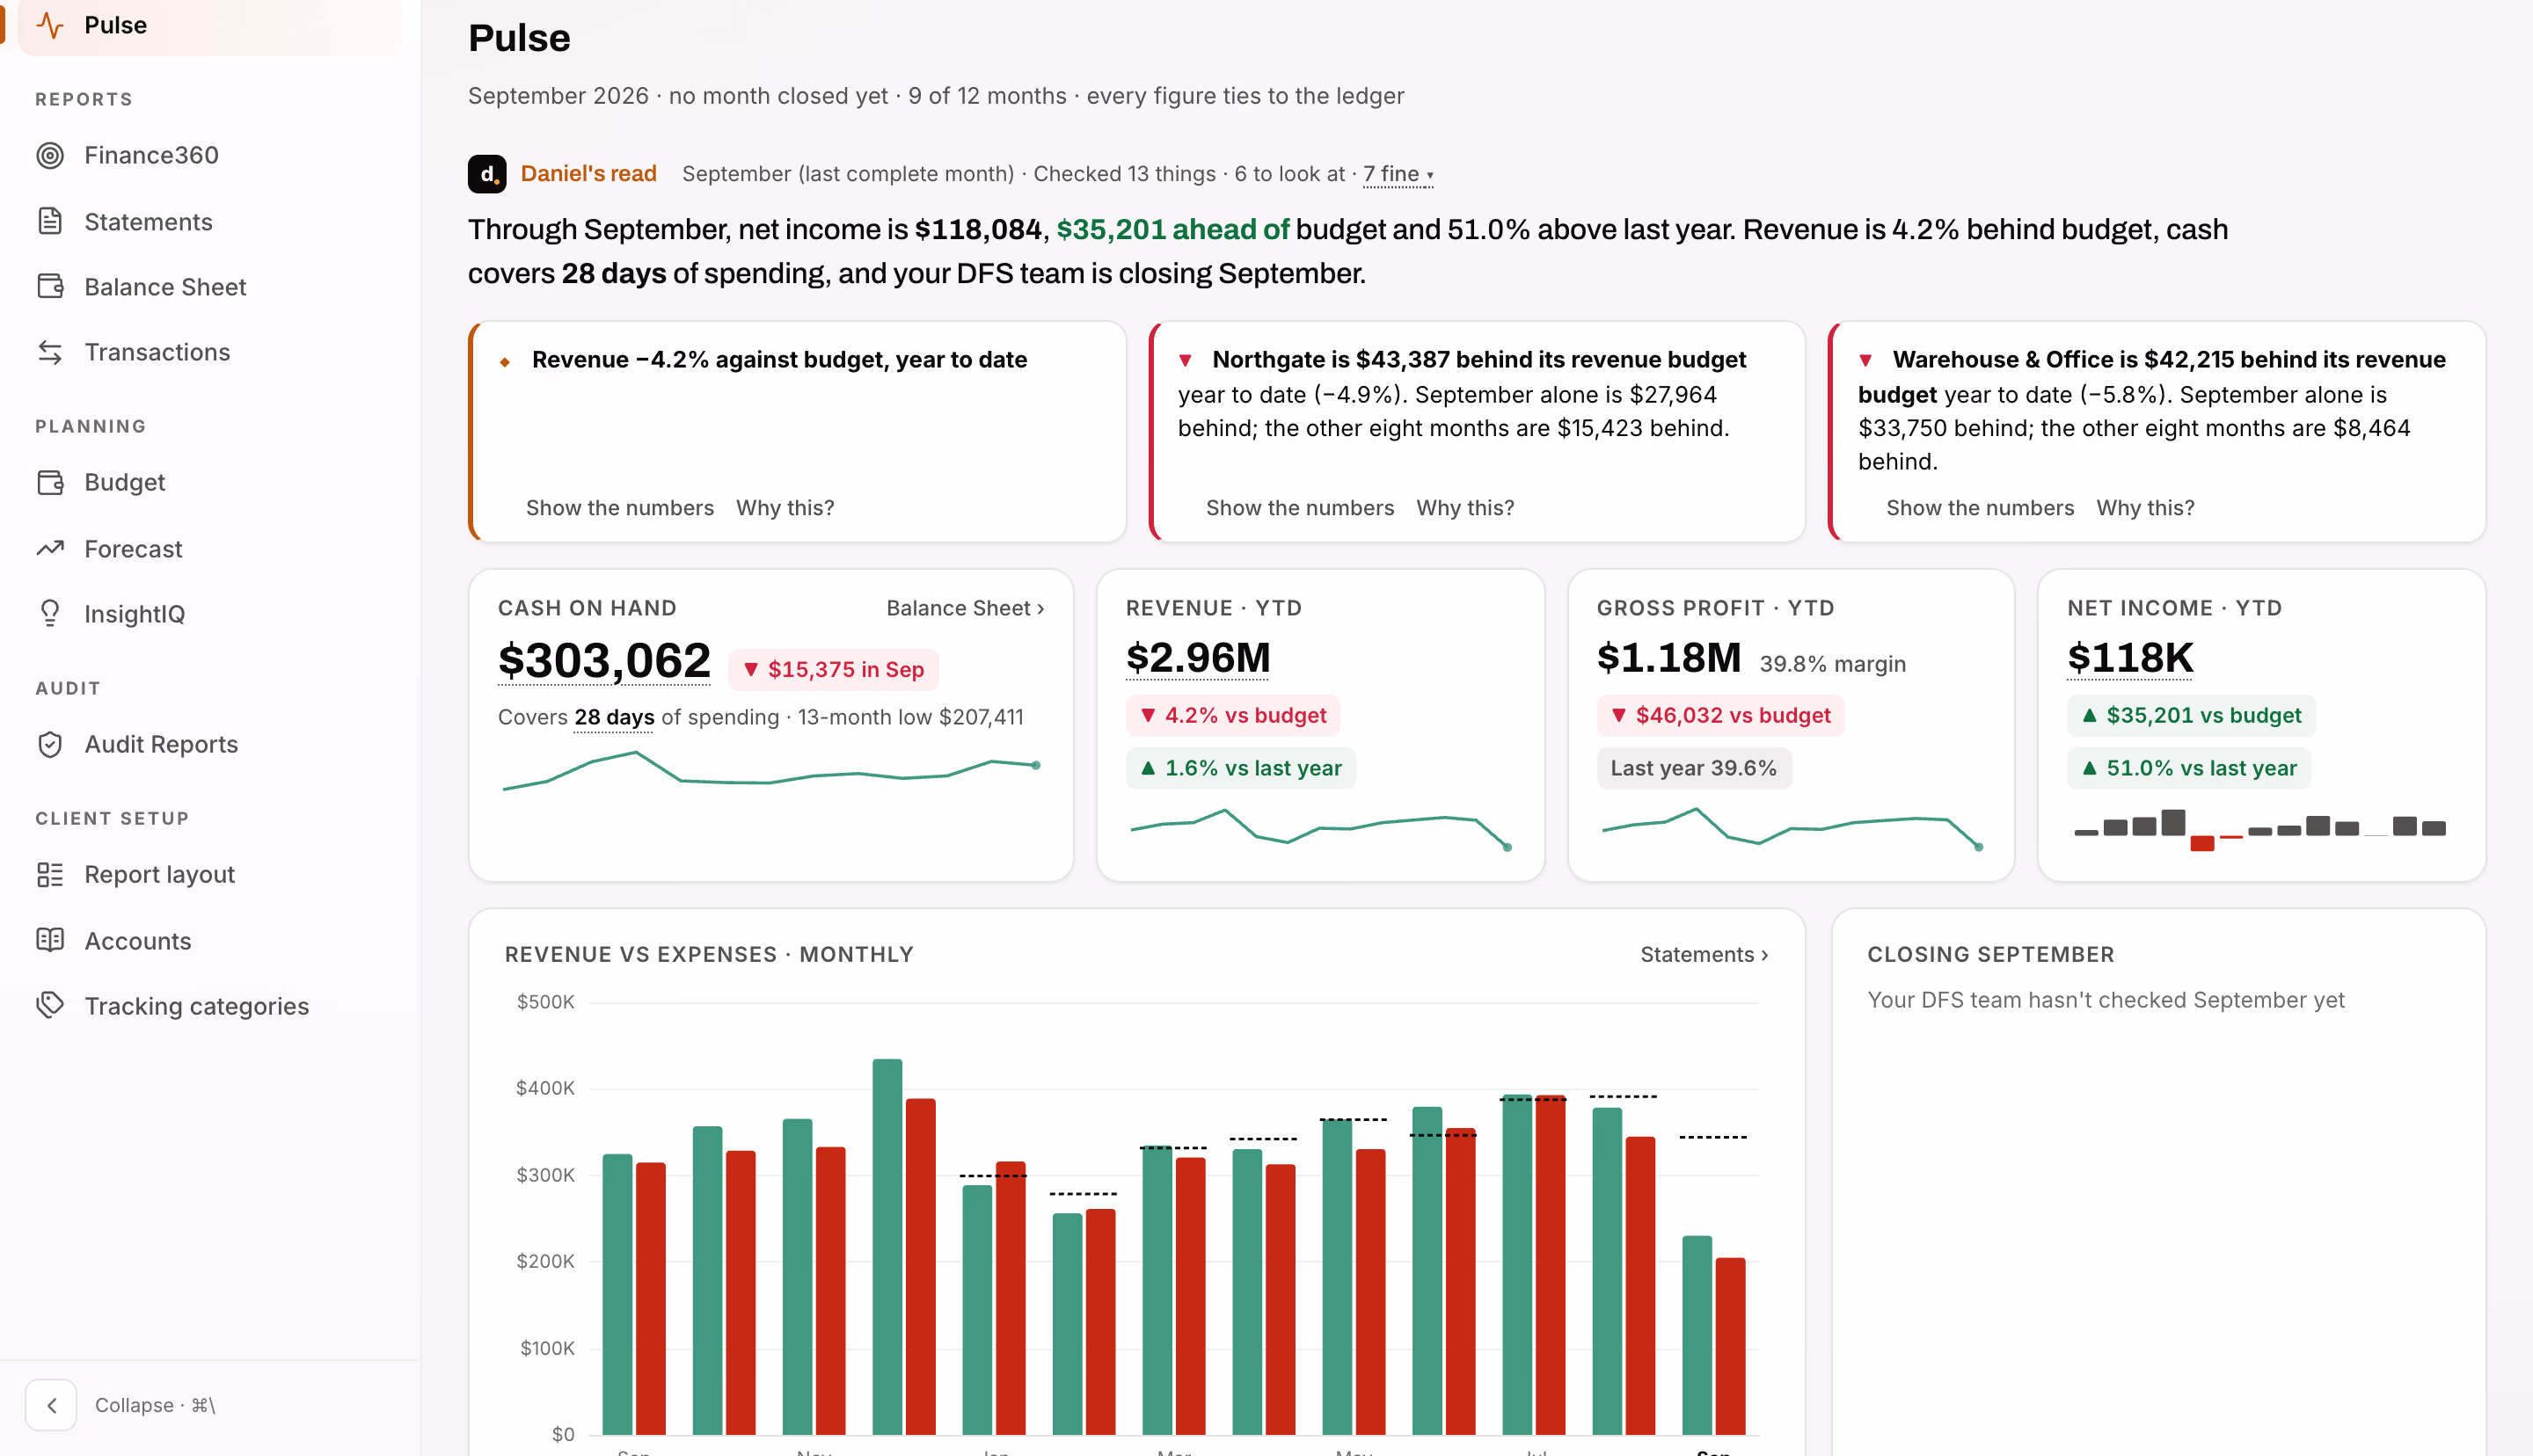Image resolution: width=2533 pixels, height=1456 pixels.
Task: Click the 'Last year 39.6%' badge
Action: click(1693, 768)
